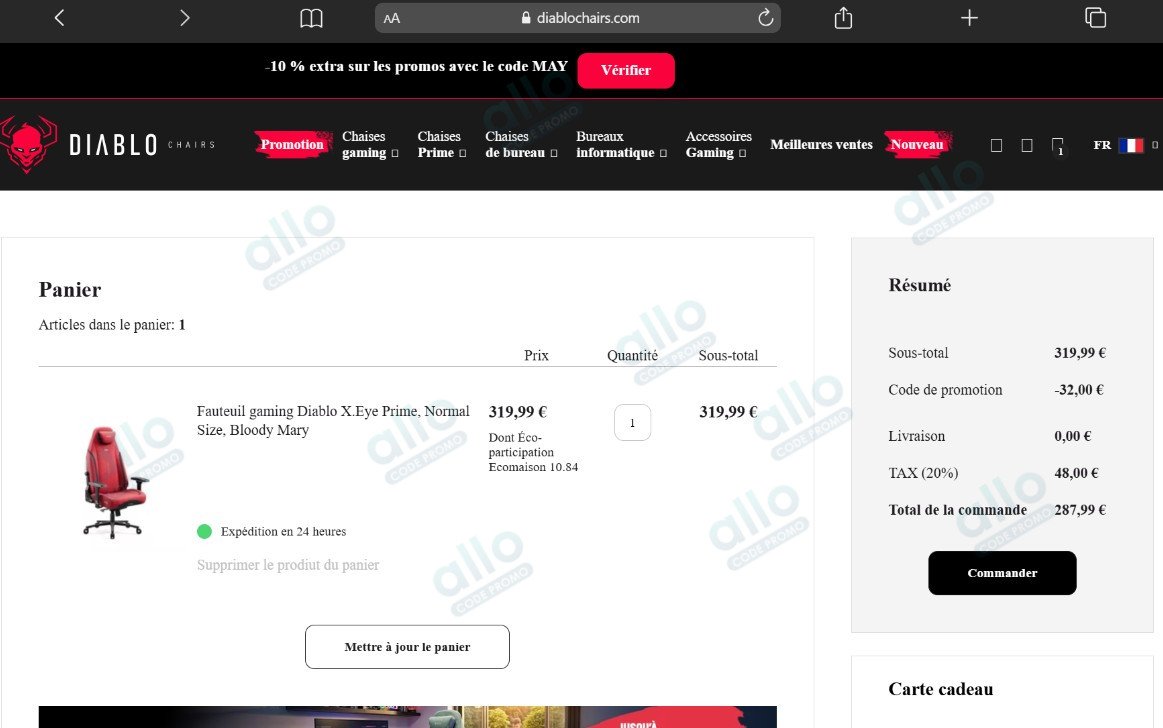Expand the Chaises de bureau menu
The height and width of the screenshot is (728, 1163).
pos(521,145)
